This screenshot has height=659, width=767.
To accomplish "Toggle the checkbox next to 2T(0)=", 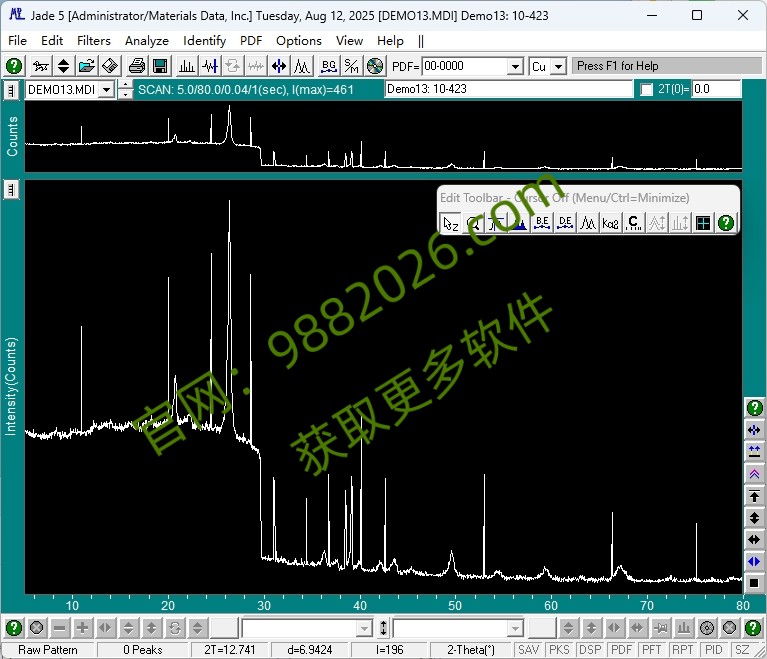I will click(x=647, y=90).
